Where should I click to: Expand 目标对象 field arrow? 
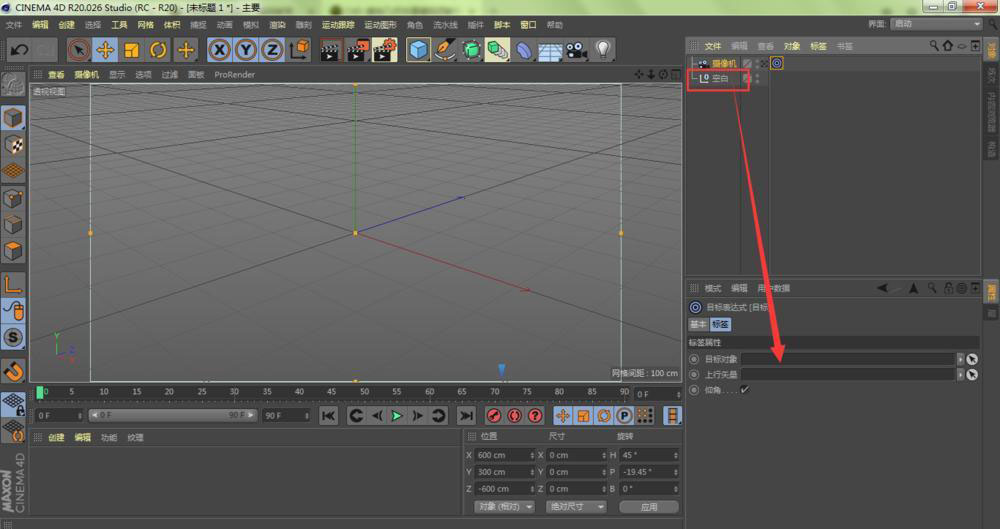pyautogui.click(x=961, y=359)
